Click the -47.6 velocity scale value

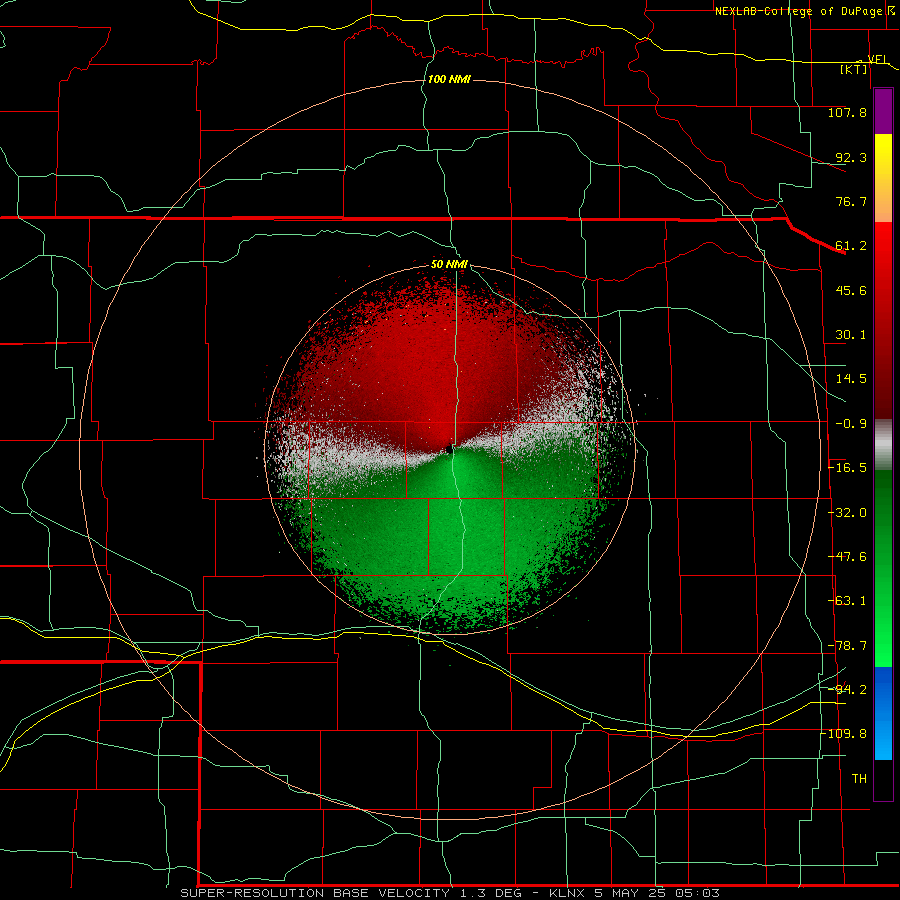tap(847, 557)
